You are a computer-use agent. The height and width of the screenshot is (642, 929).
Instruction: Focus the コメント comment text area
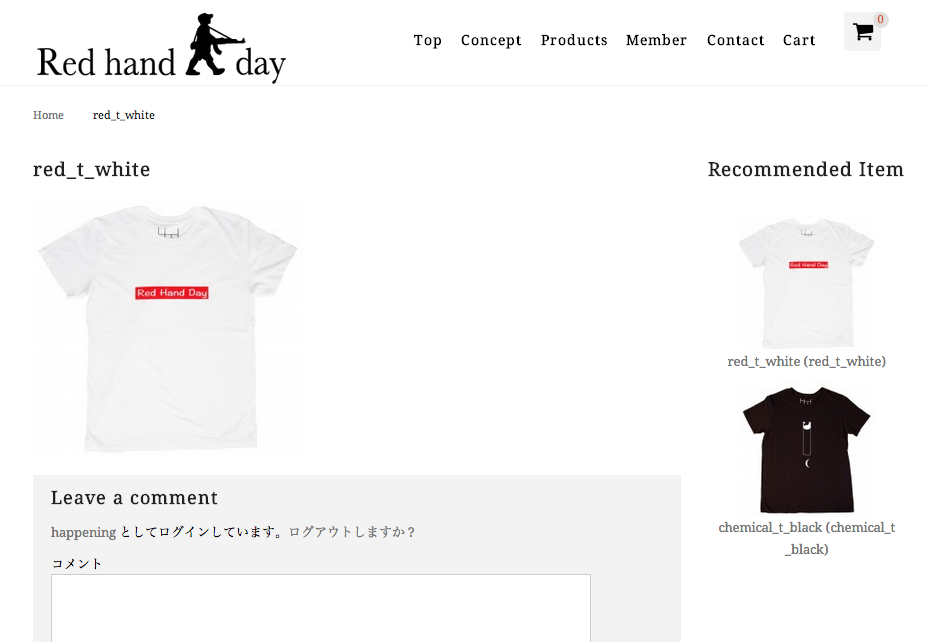coord(321,608)
